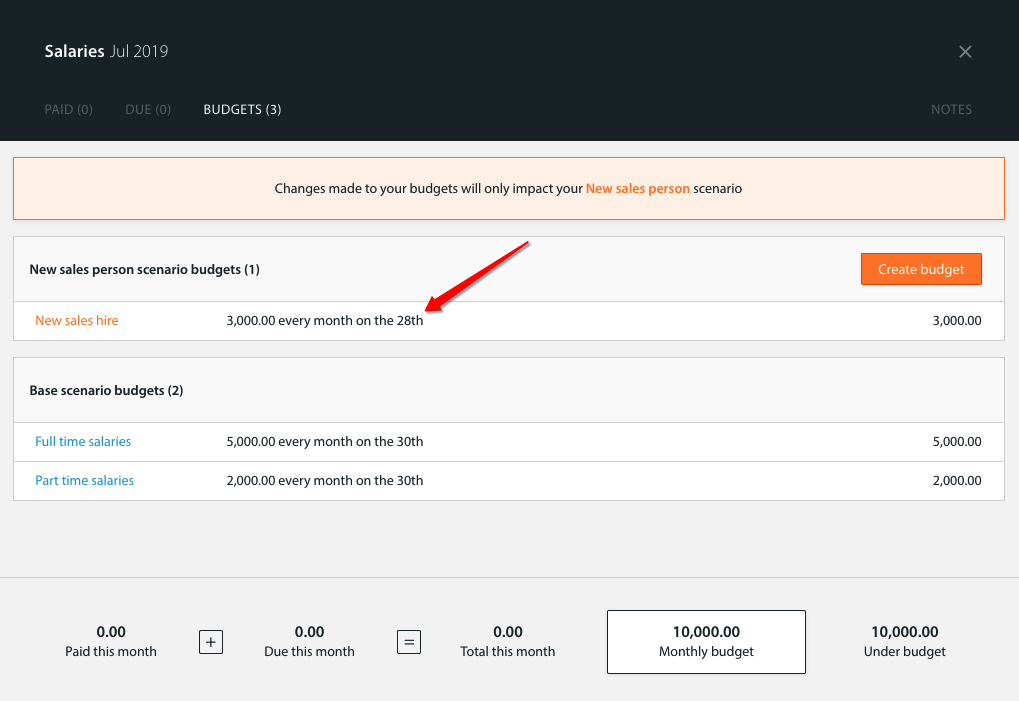Open the Full time salaries budget
The width and height of the screenshot is (1019, 701).
82,441
